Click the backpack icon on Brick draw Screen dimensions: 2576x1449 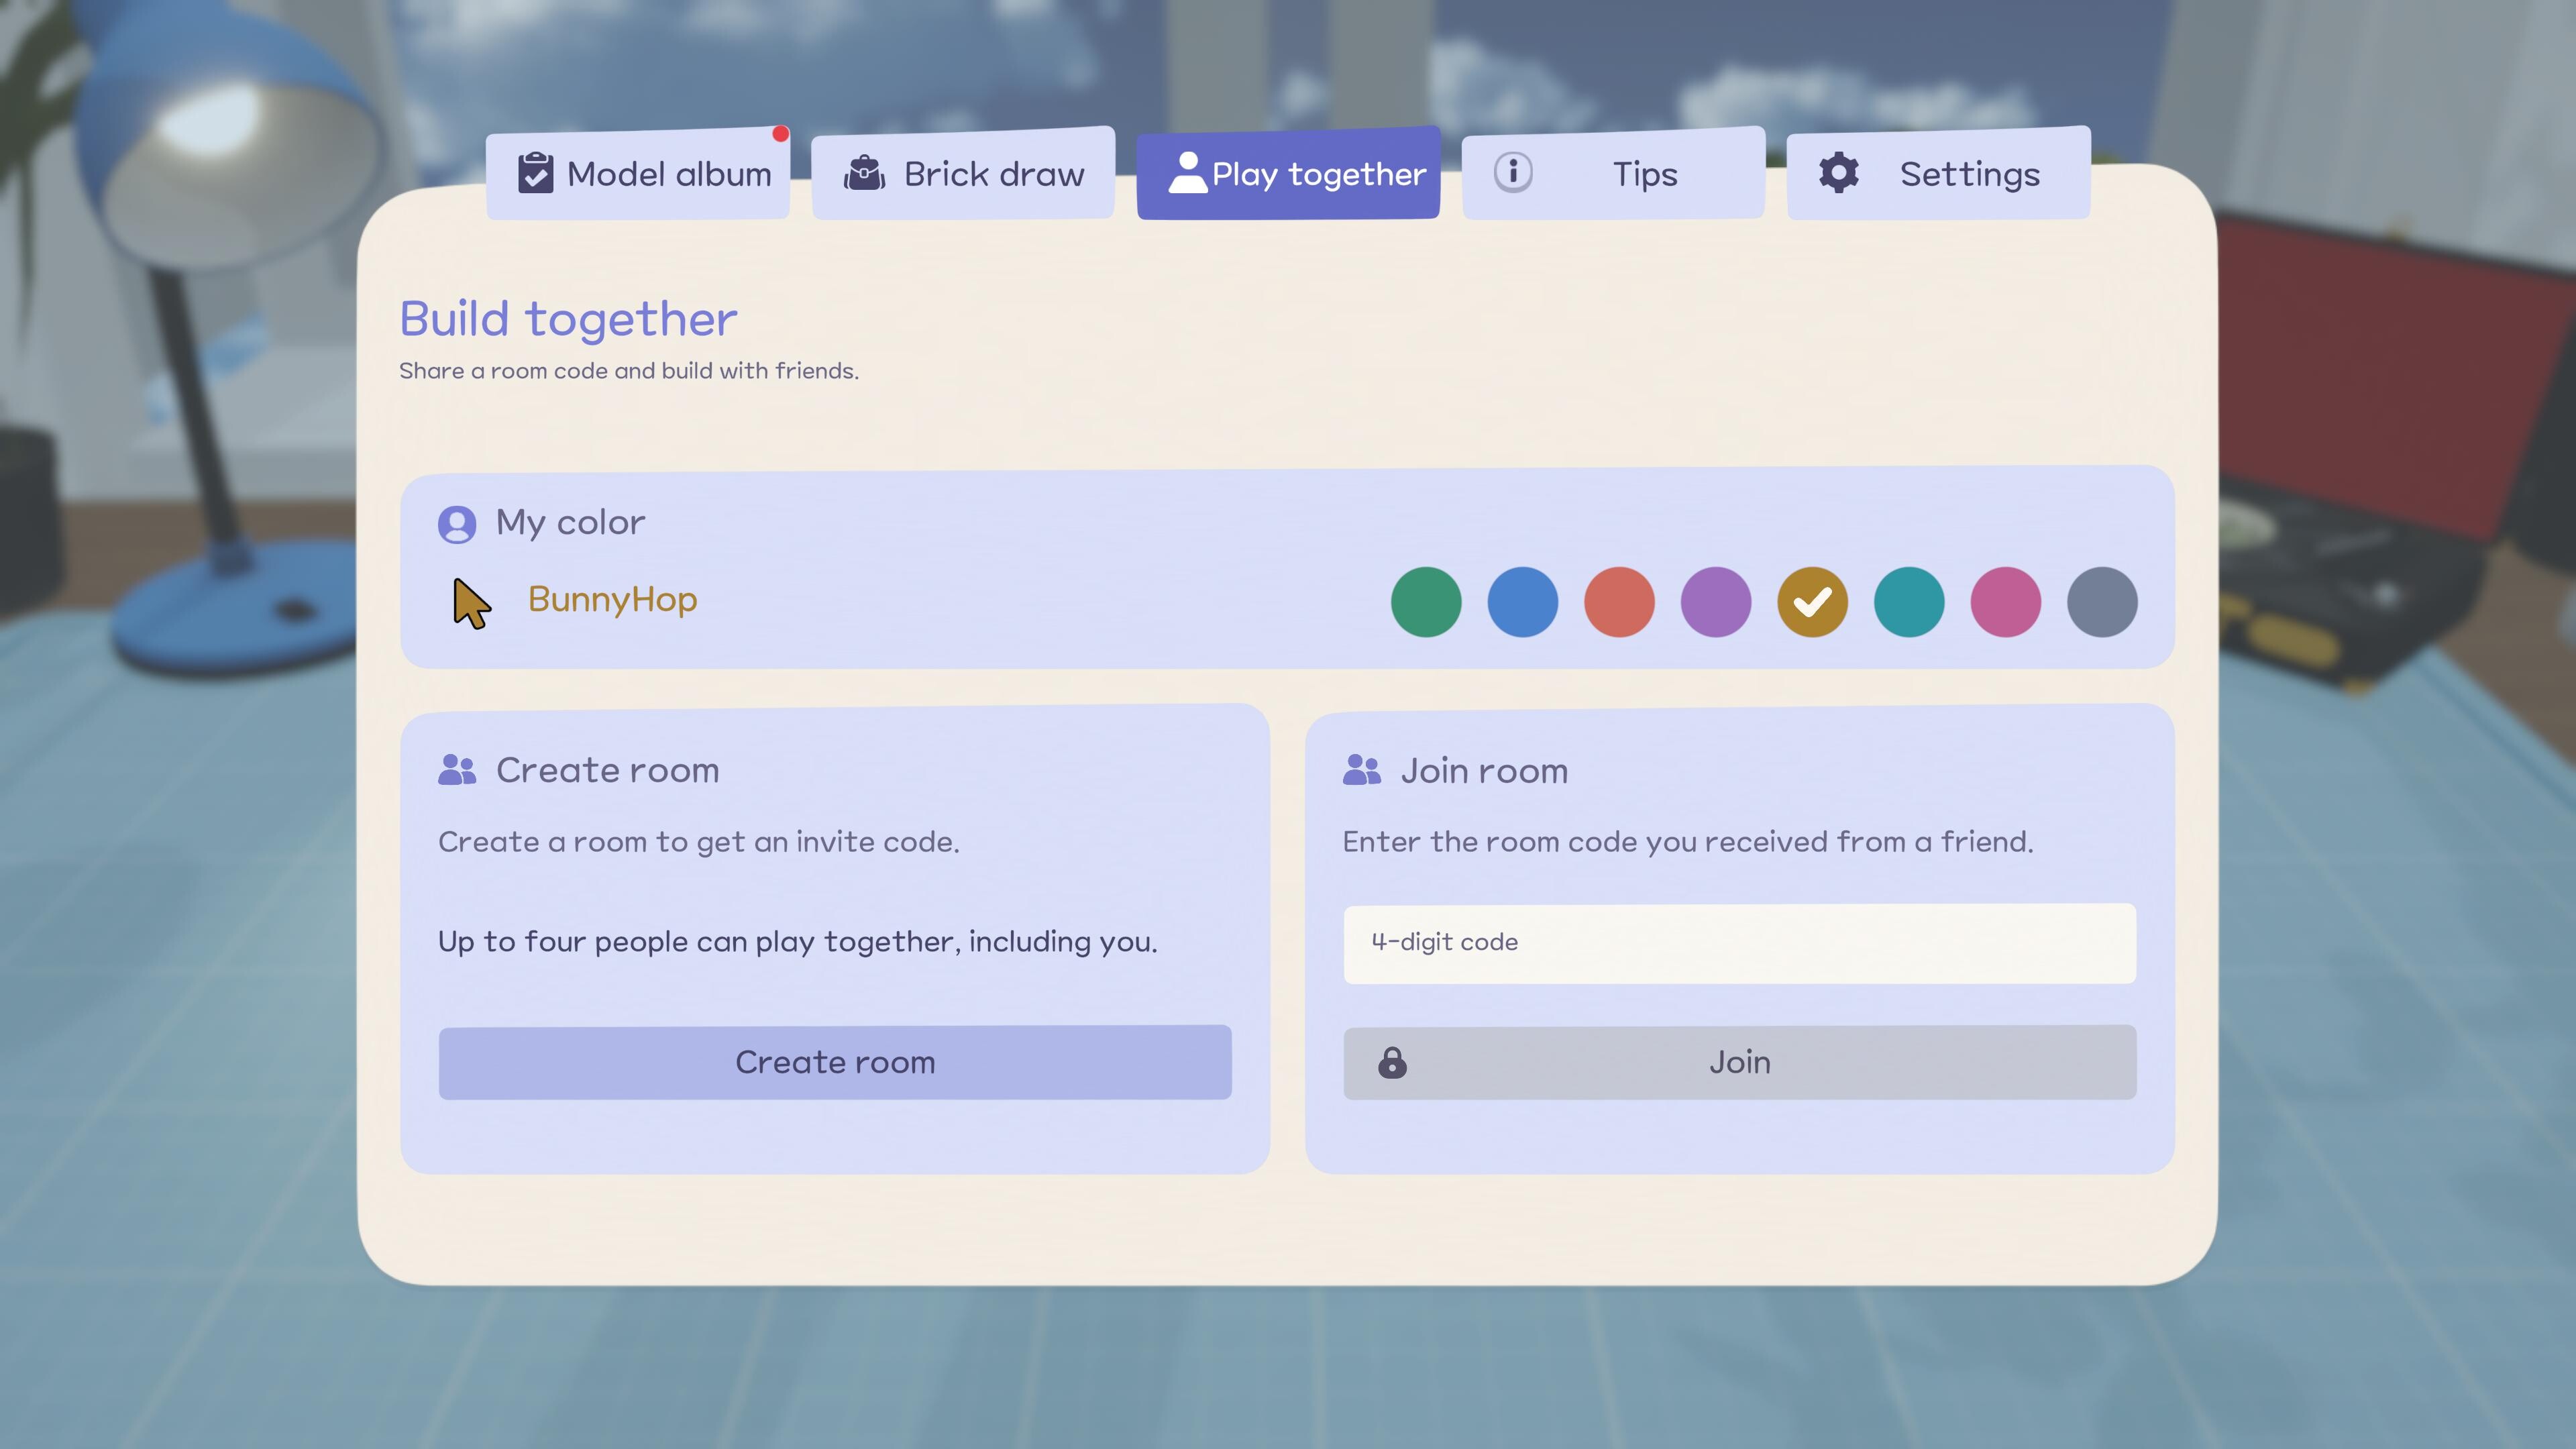pos(864,173)
